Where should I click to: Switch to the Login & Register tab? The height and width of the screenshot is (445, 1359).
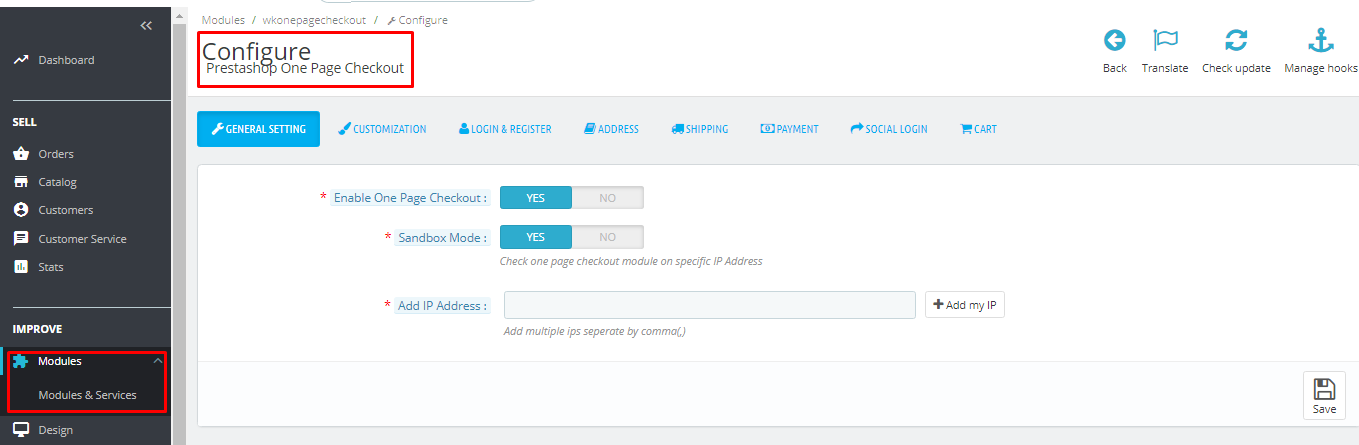505,129
